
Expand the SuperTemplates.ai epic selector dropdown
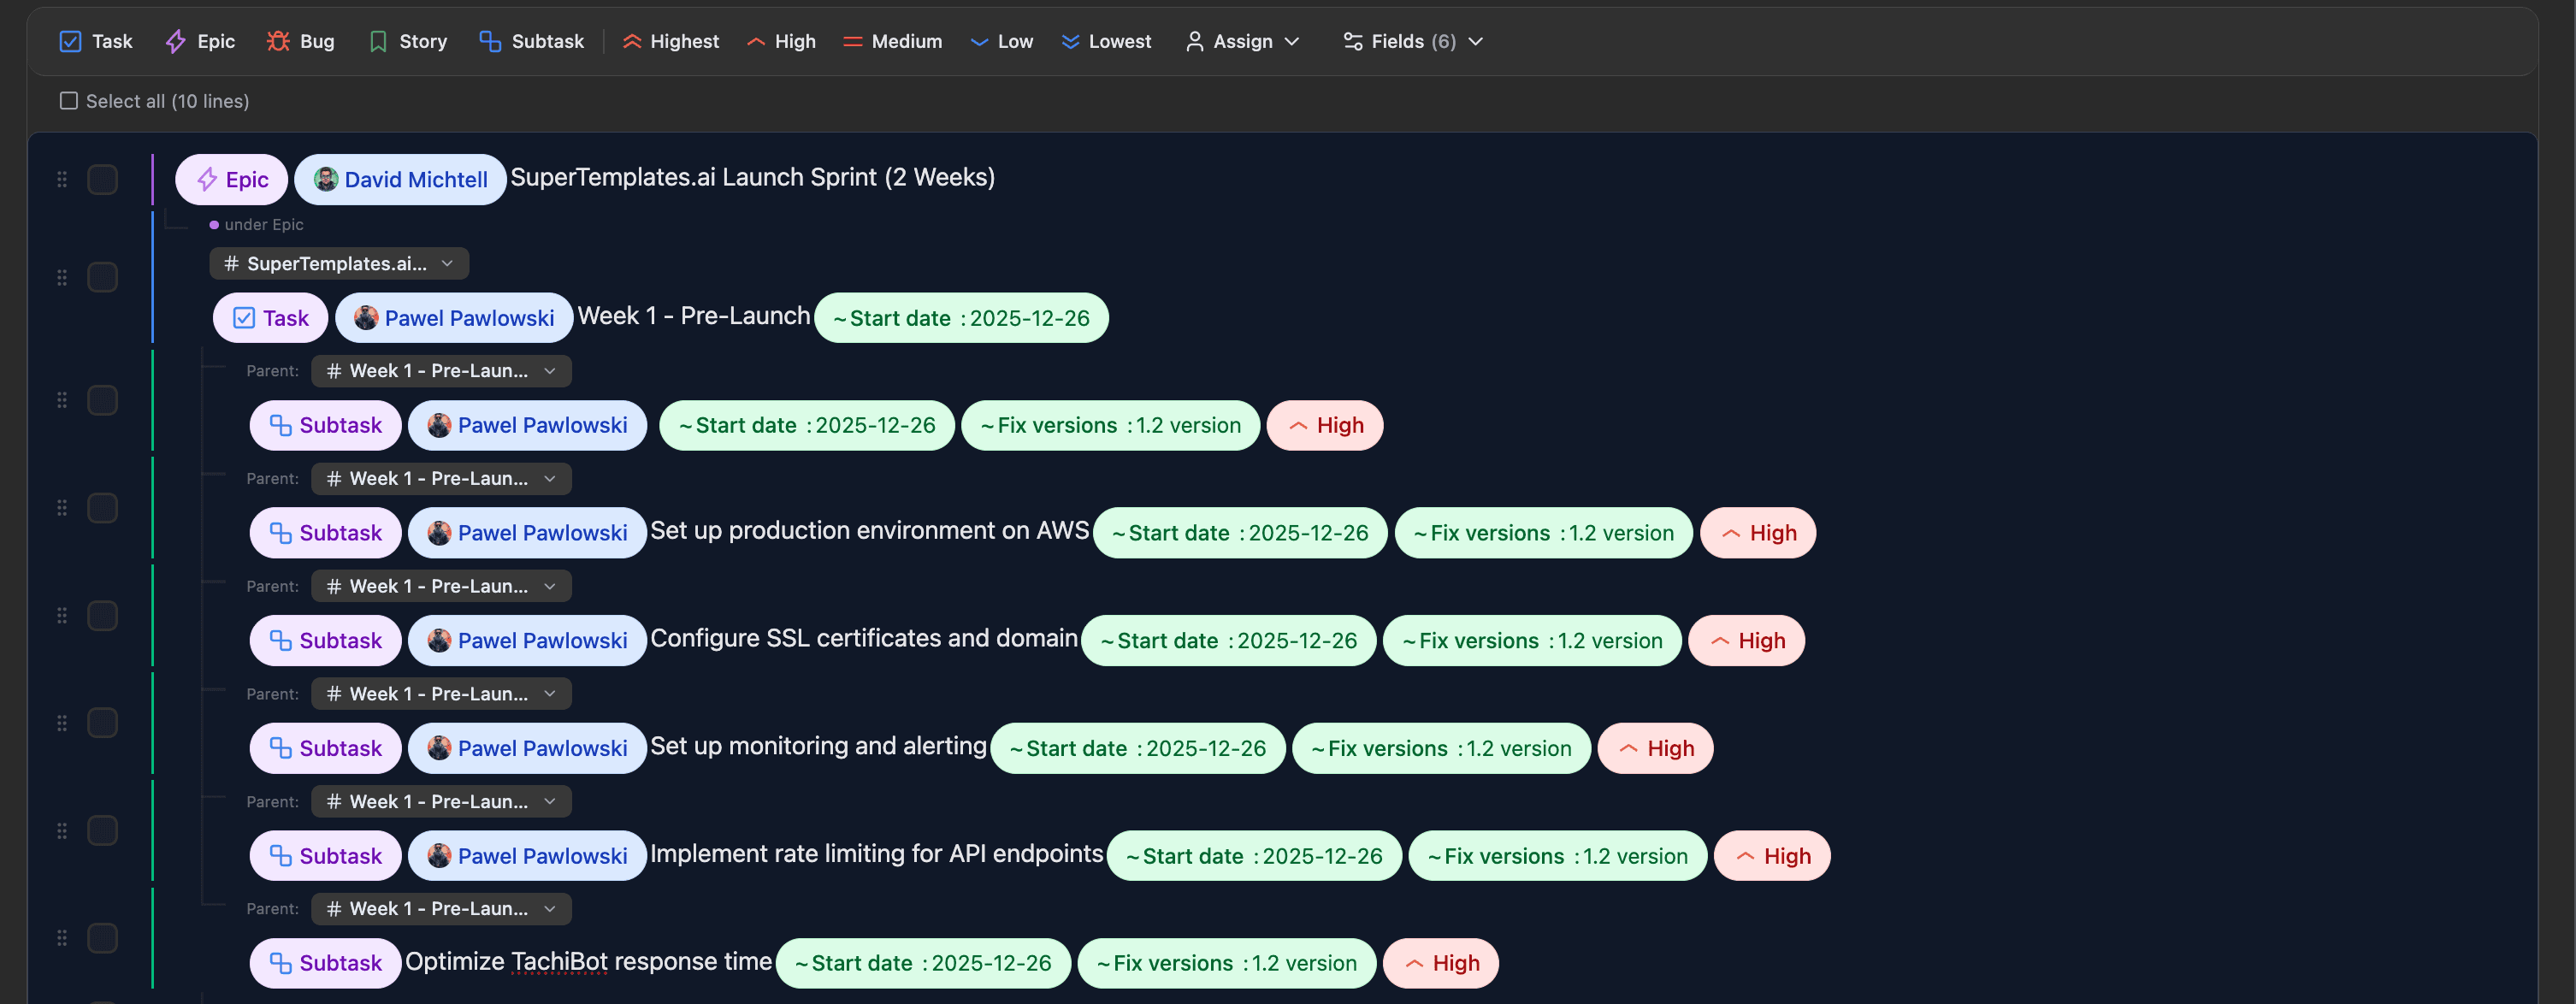(x=339, y=263)
